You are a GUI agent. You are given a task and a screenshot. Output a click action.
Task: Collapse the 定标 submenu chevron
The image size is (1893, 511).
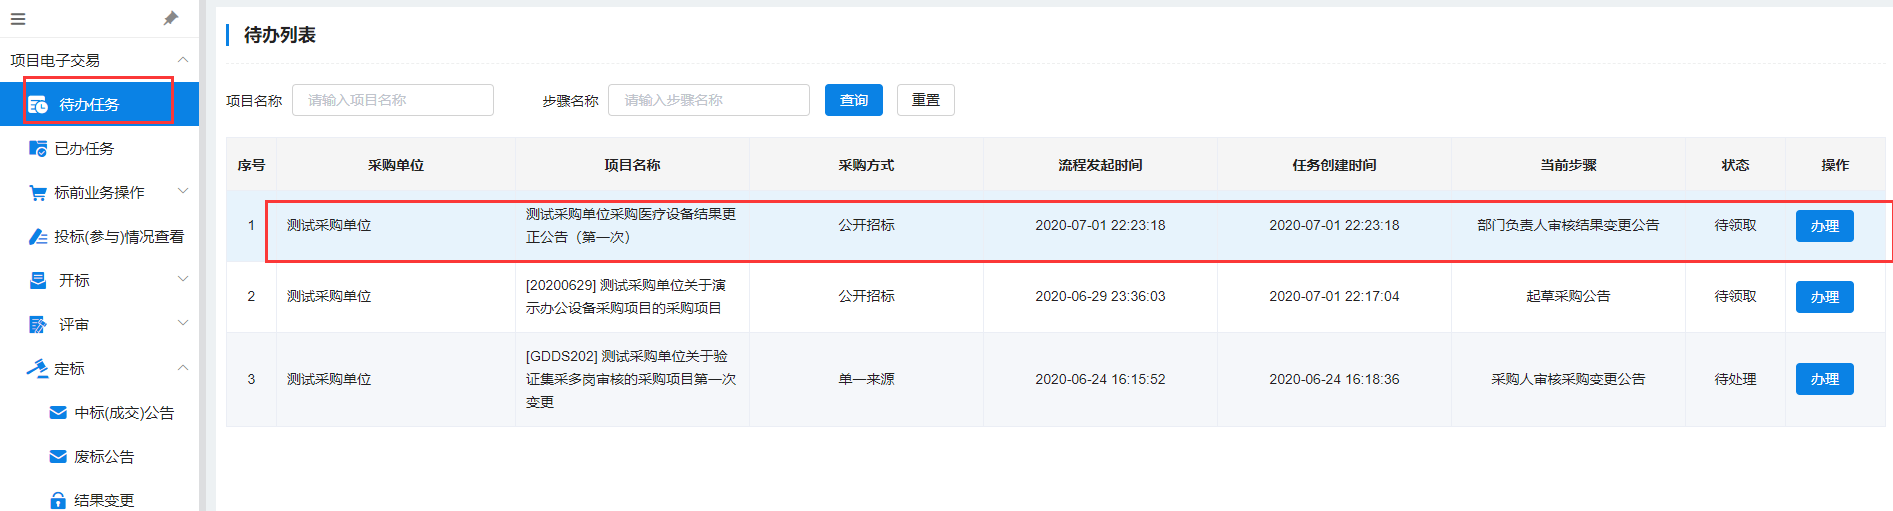(x=183, y=368)
